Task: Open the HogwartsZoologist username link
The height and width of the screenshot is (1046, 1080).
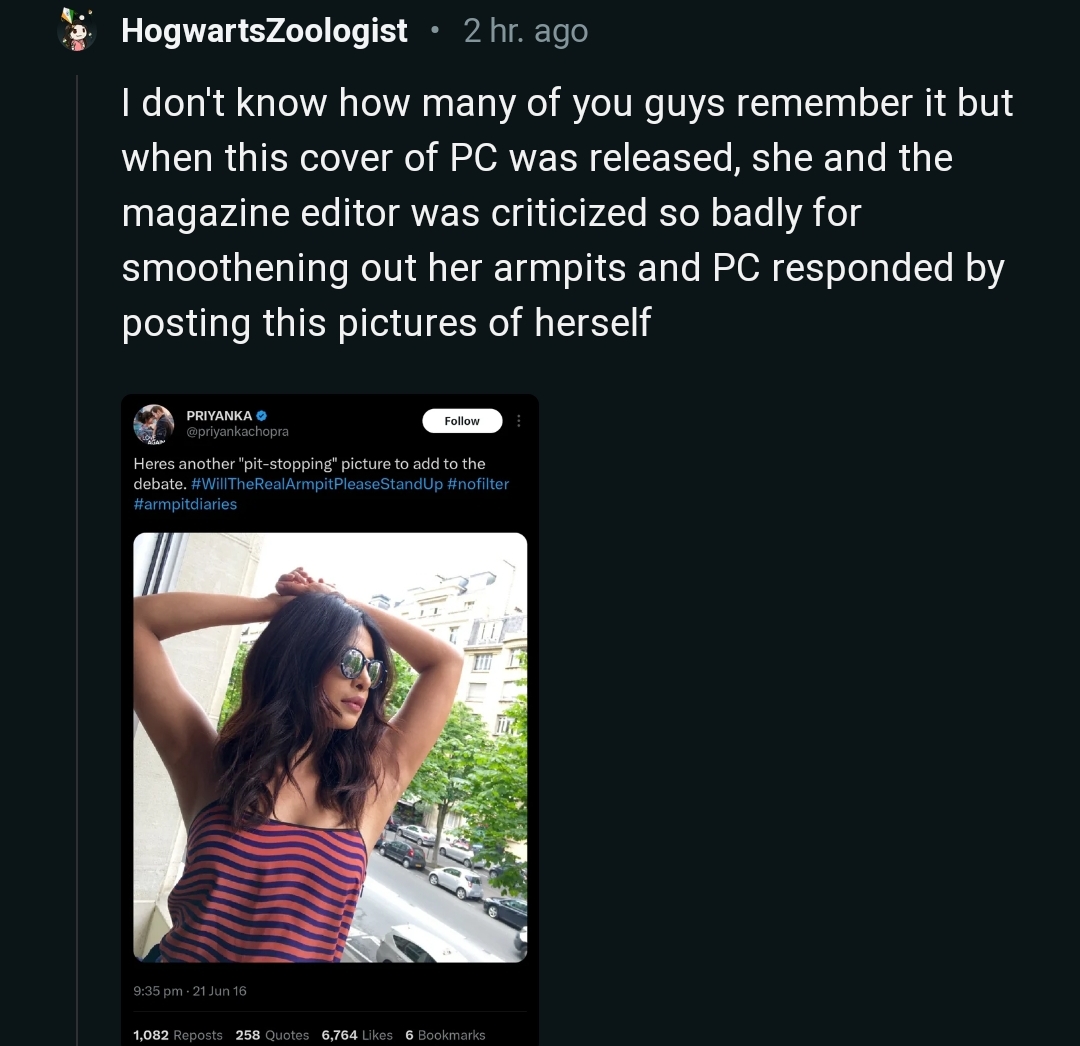Action: [264, 31]
